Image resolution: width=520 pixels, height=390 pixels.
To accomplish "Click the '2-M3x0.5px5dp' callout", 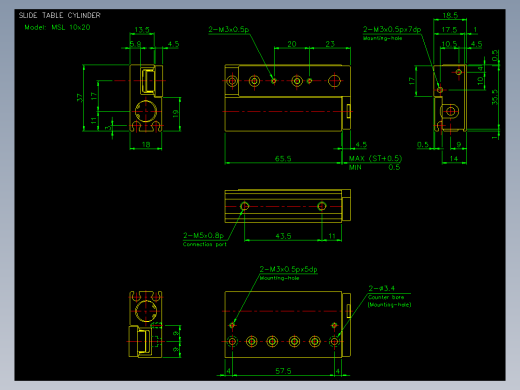I will pyautogui.click(x=288, y=269).
